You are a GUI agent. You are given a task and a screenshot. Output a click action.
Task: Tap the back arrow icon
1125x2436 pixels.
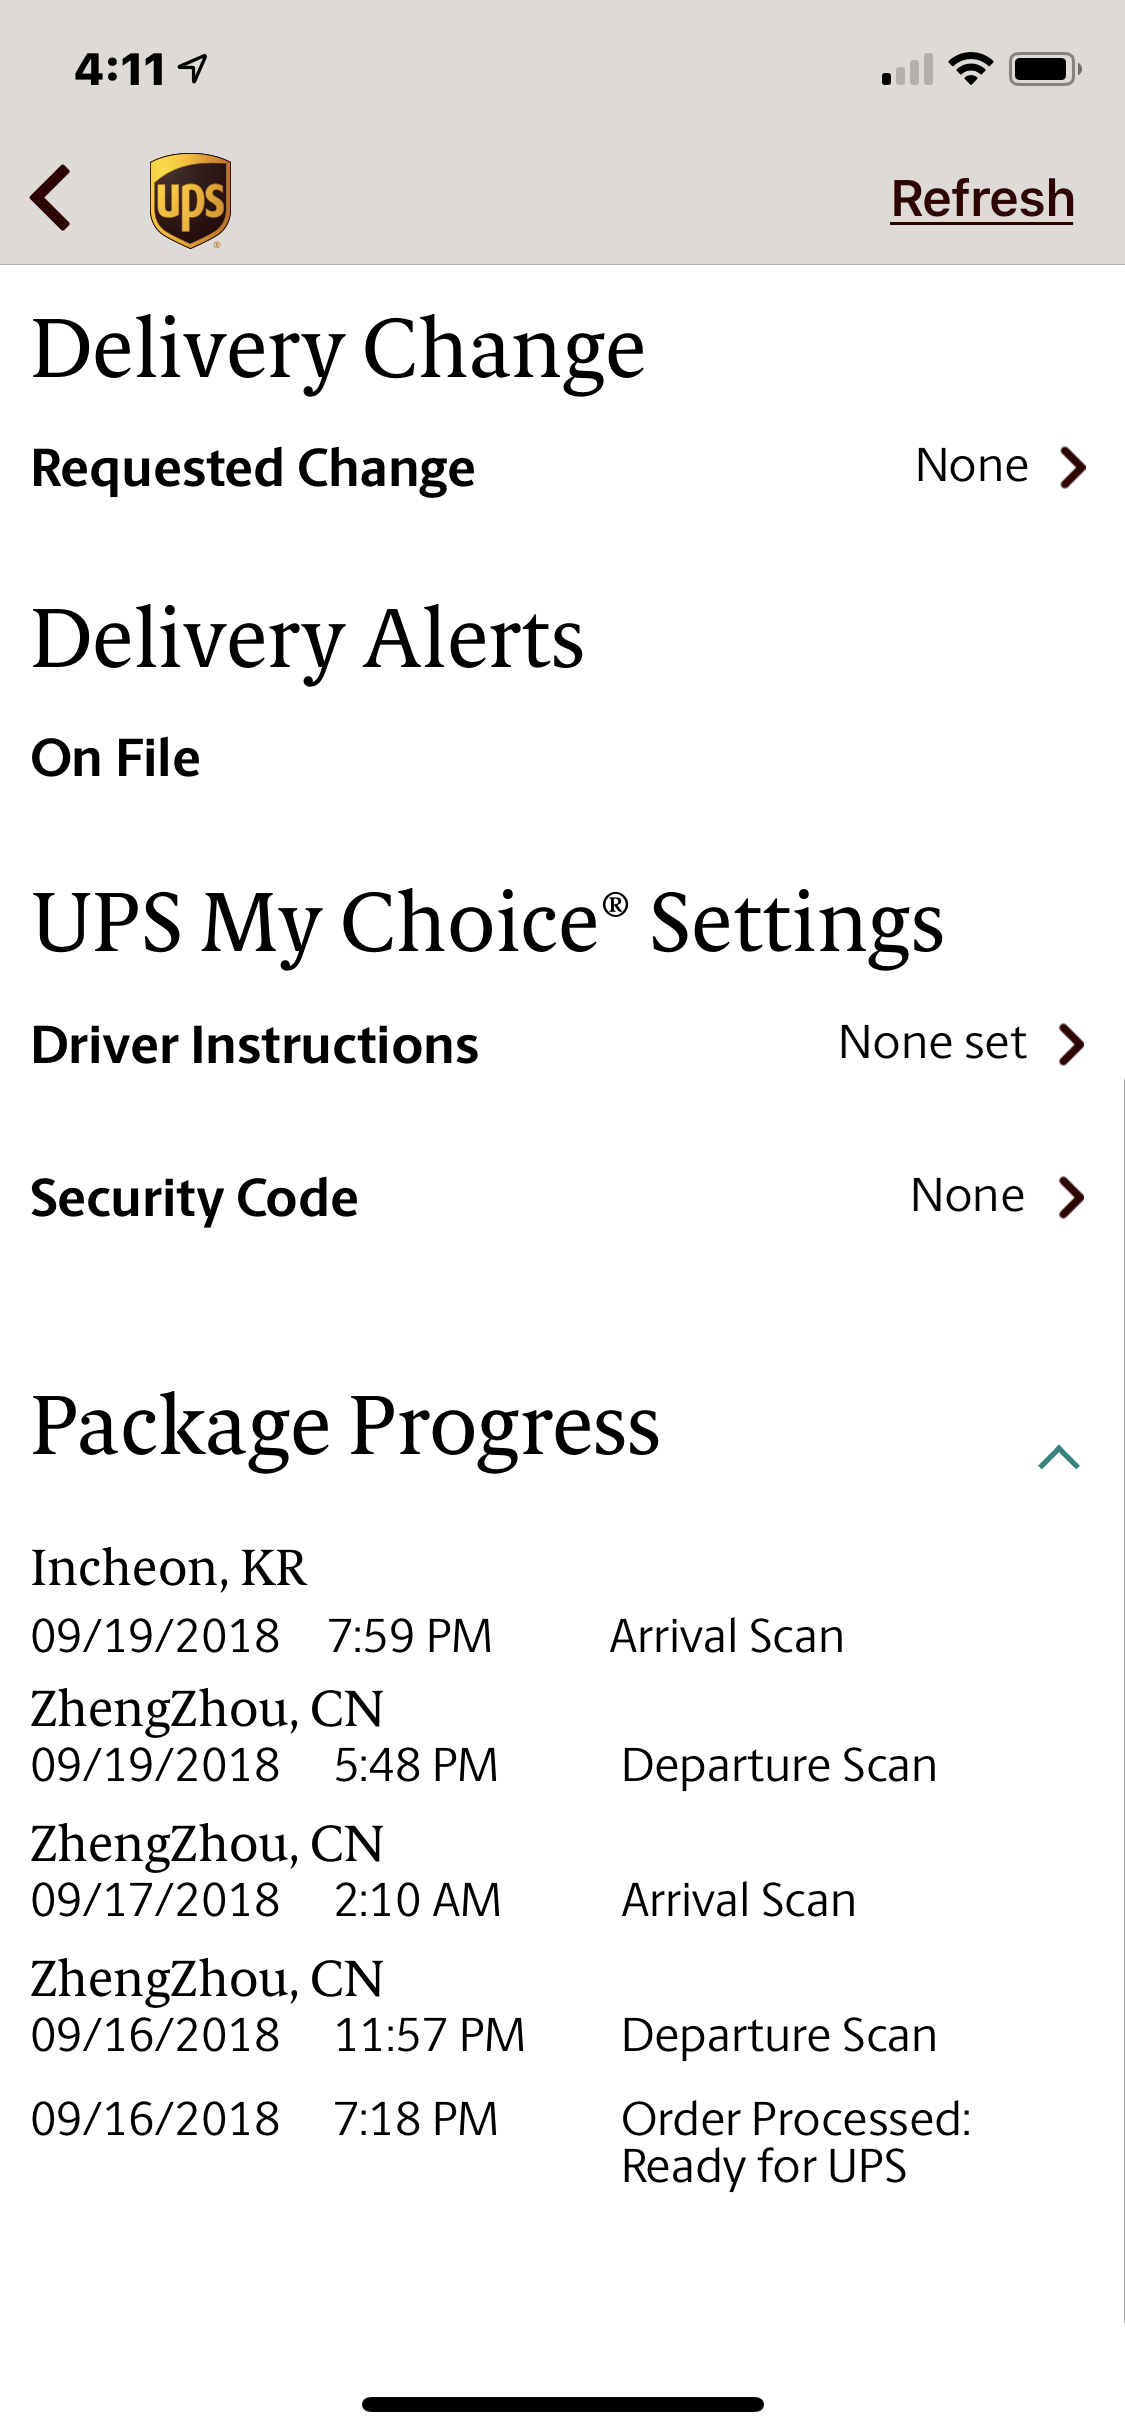click(x=52, y=198)
